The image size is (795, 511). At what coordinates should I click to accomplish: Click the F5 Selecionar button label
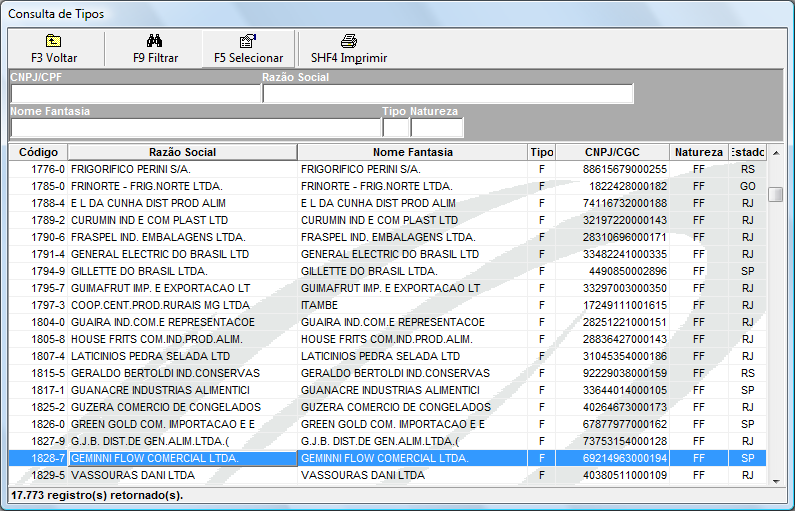(248, 58)
